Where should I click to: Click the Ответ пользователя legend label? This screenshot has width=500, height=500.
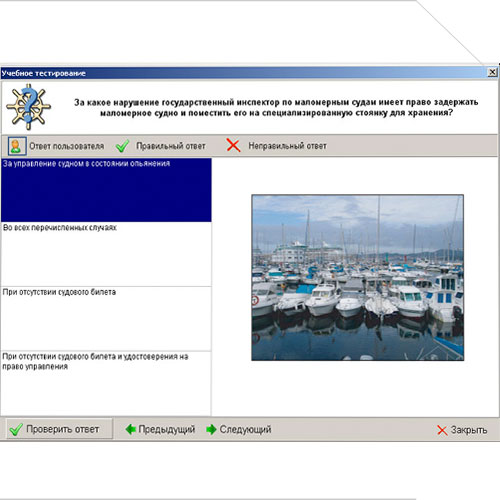[67, 146]
